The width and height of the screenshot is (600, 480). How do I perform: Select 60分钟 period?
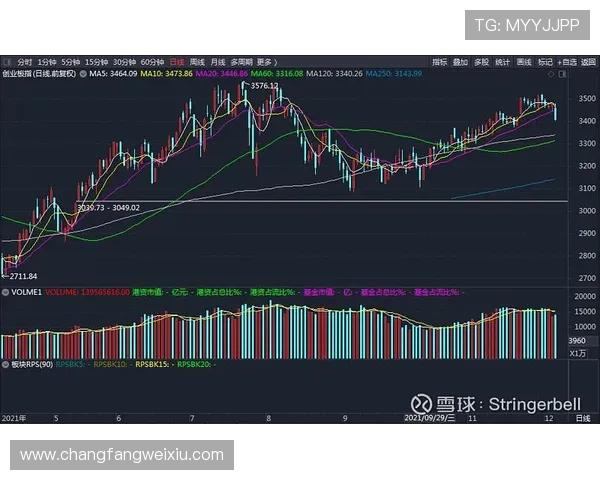click(x=152, y=61)
